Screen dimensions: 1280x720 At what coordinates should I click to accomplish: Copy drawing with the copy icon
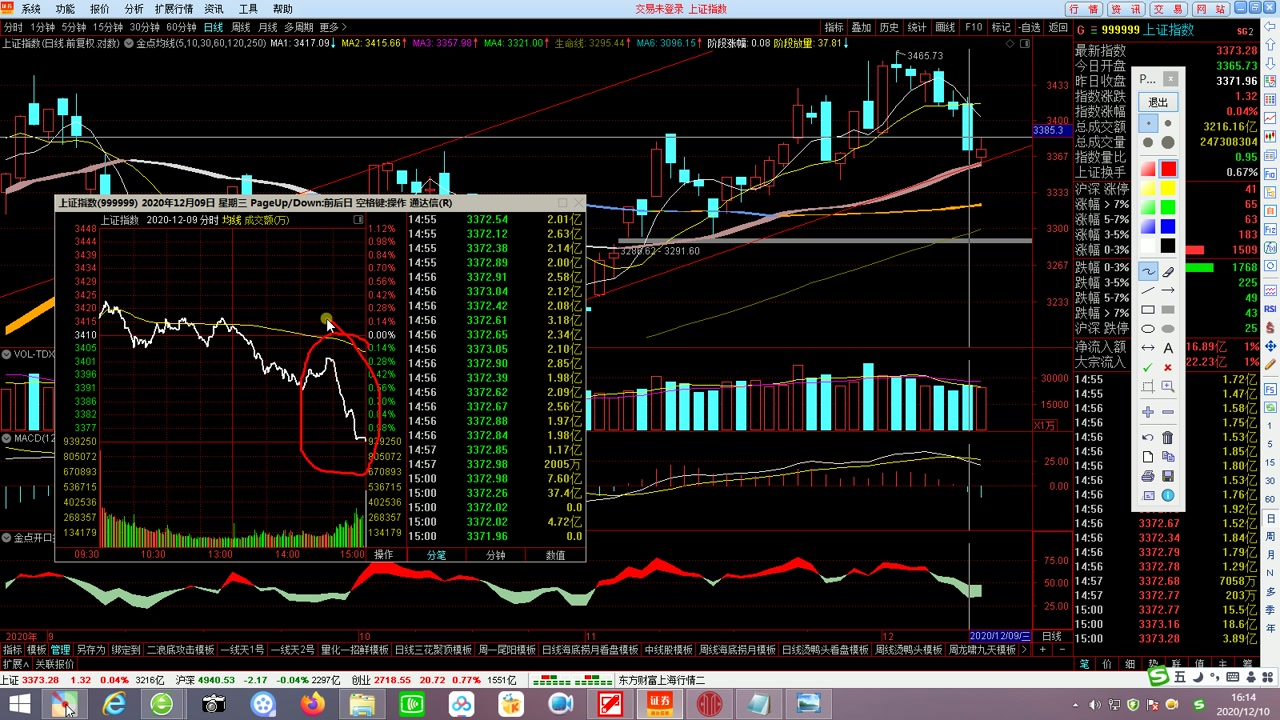coord(1168,457)
